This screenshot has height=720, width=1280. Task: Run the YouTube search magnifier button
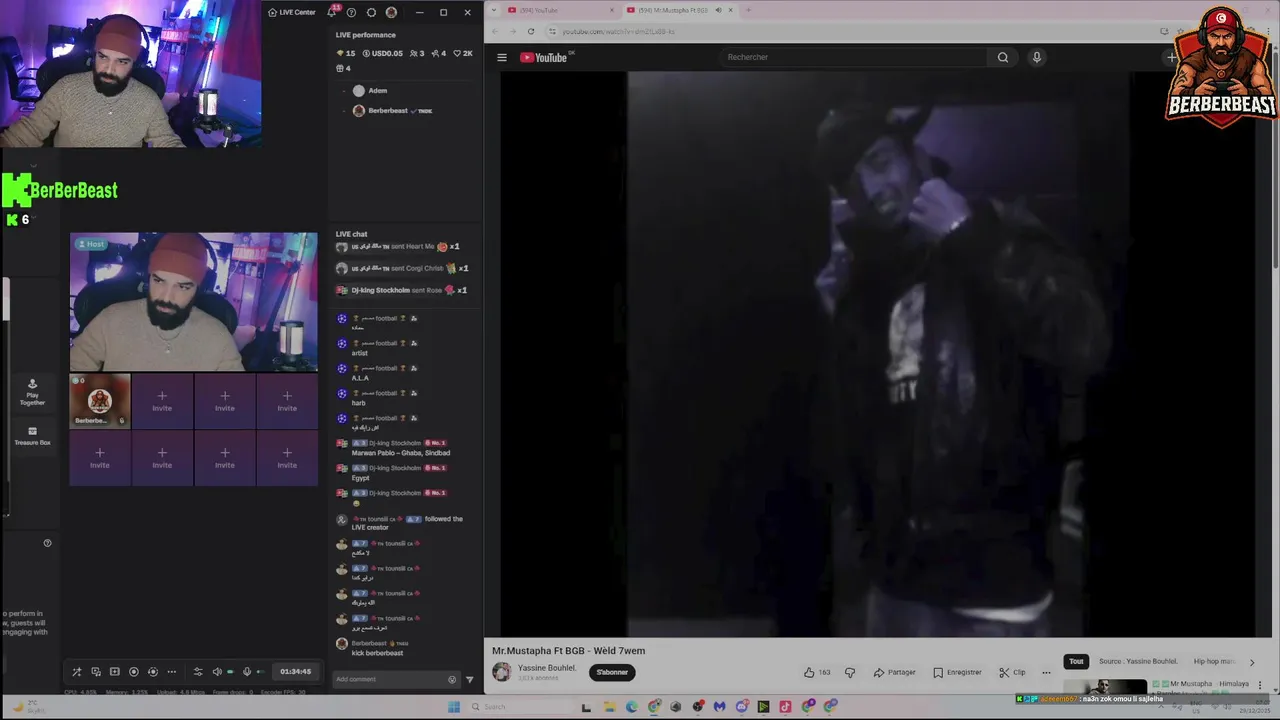(1003, 57)
